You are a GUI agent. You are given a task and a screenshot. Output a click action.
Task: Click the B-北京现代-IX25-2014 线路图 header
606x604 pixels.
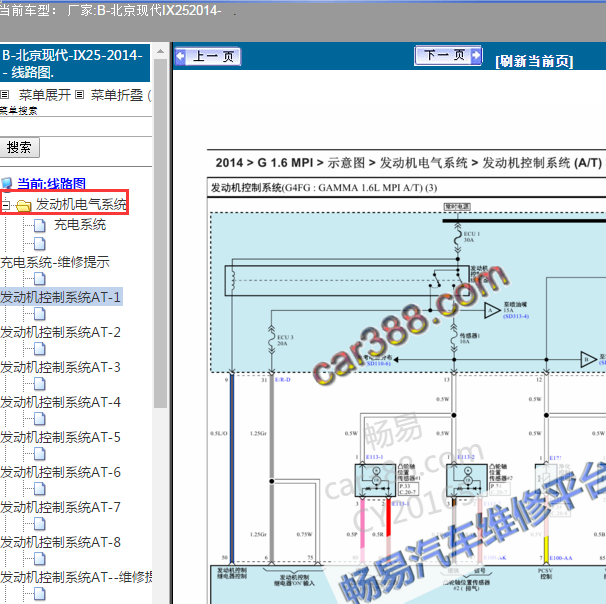(x=74, y=64)
